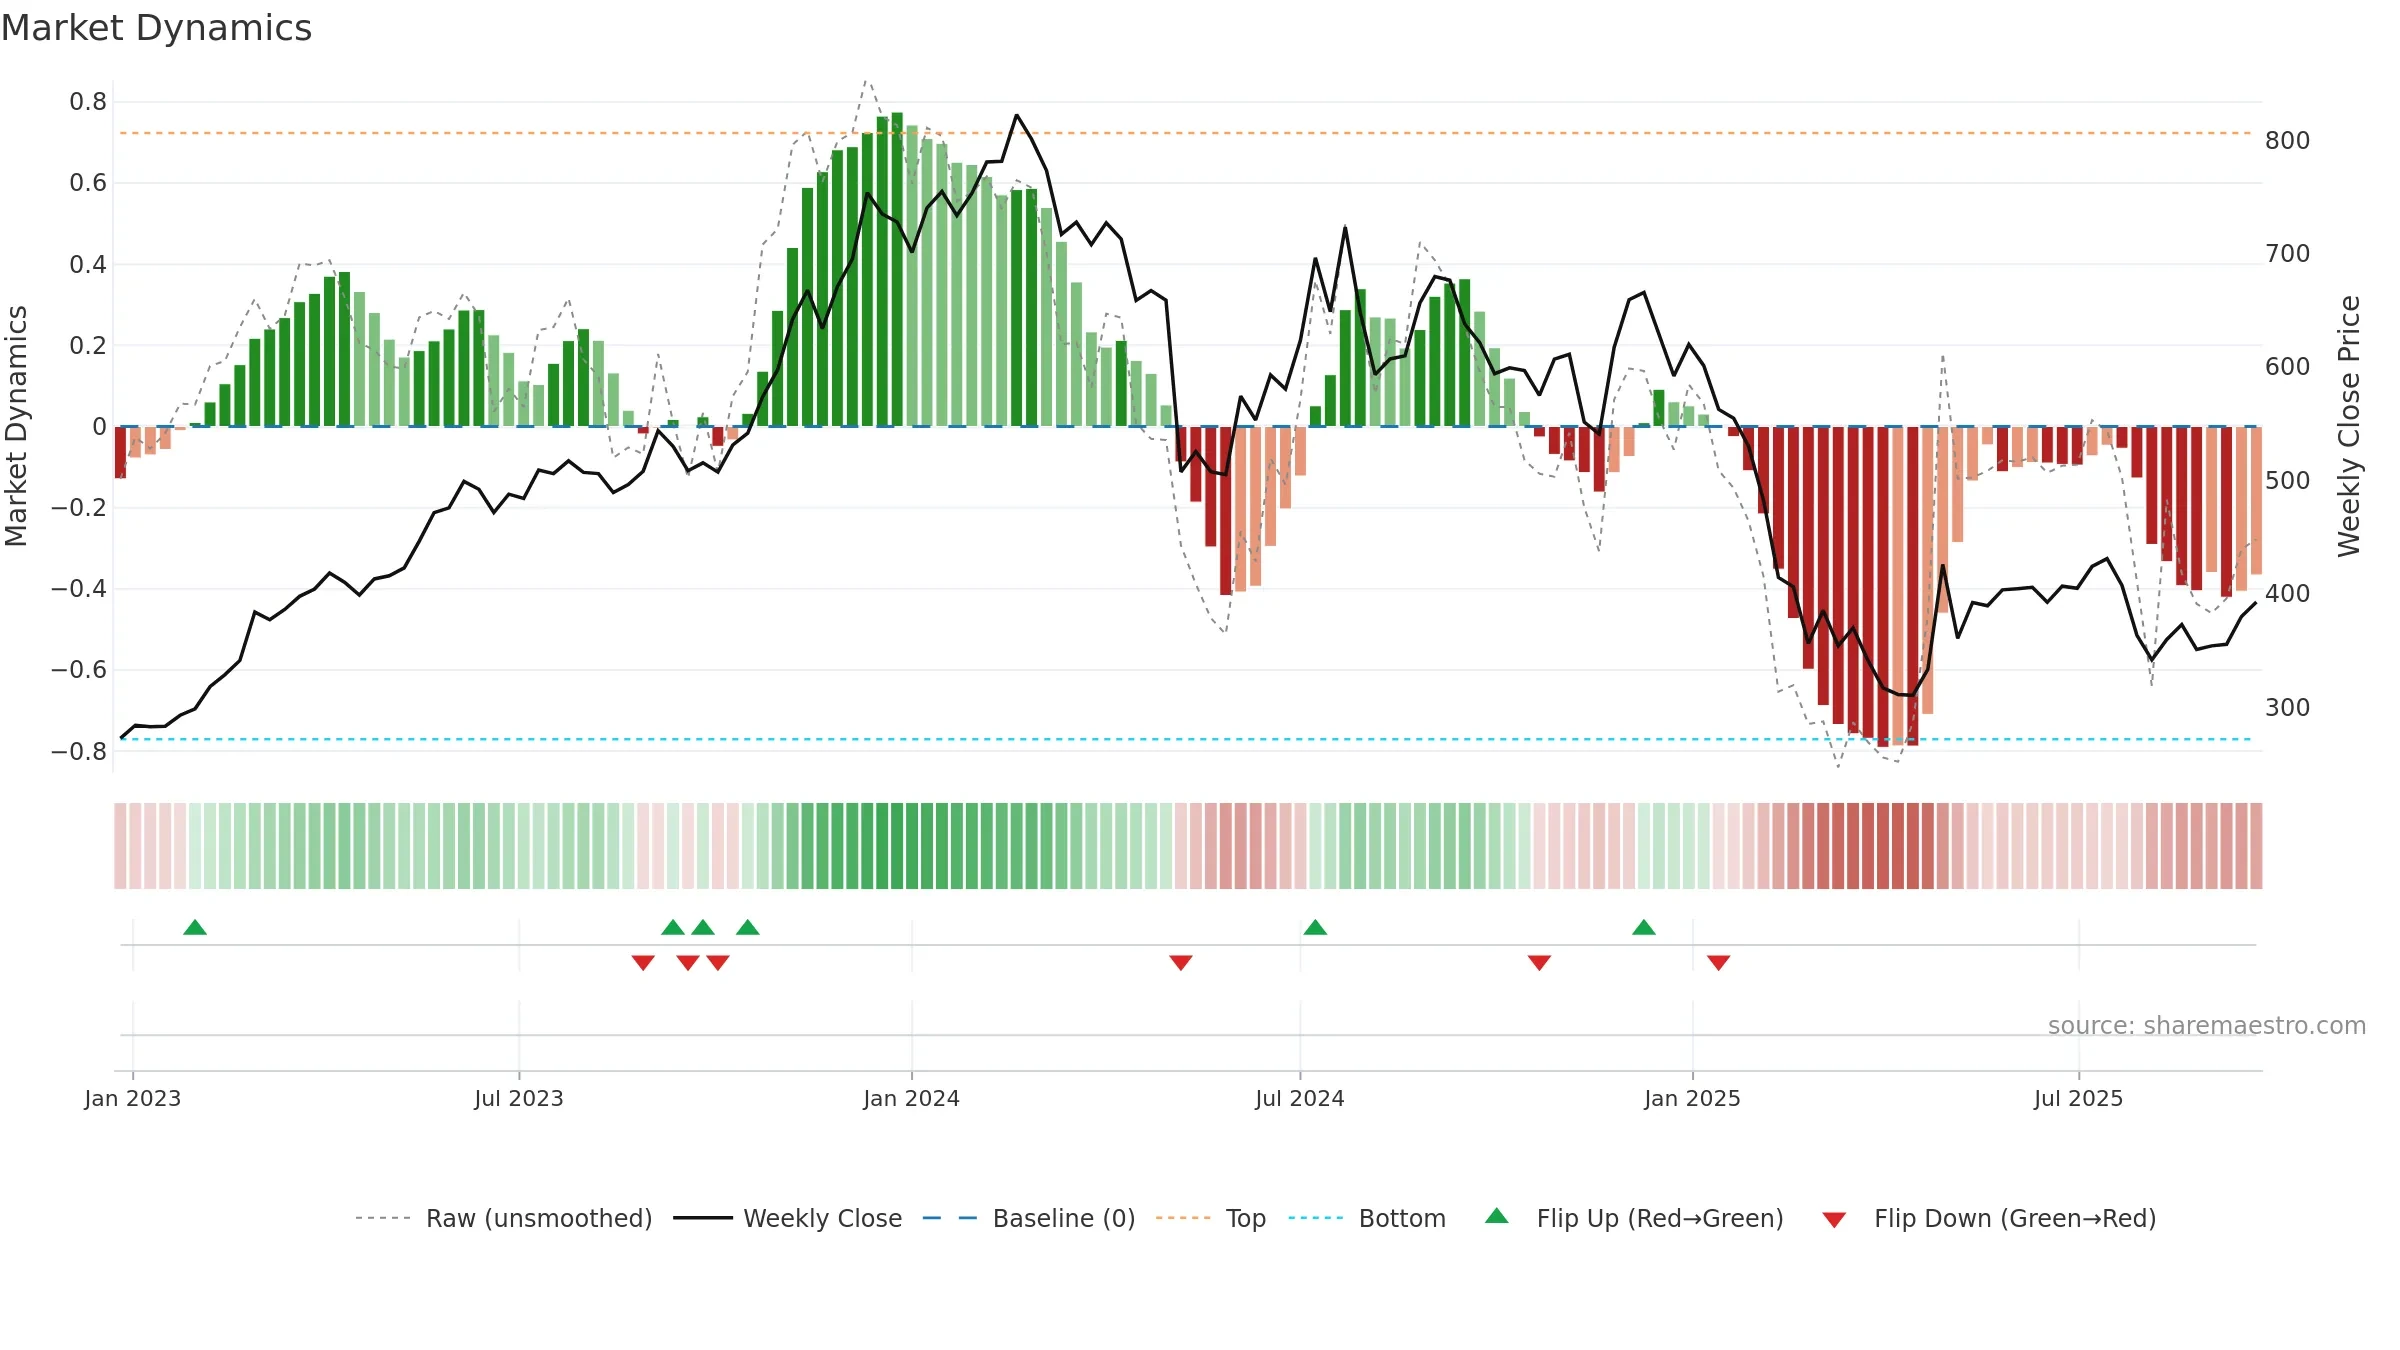
Task: Toggle the Flip Down (Green→Red) legend label
Action: click(2015, 1218)
